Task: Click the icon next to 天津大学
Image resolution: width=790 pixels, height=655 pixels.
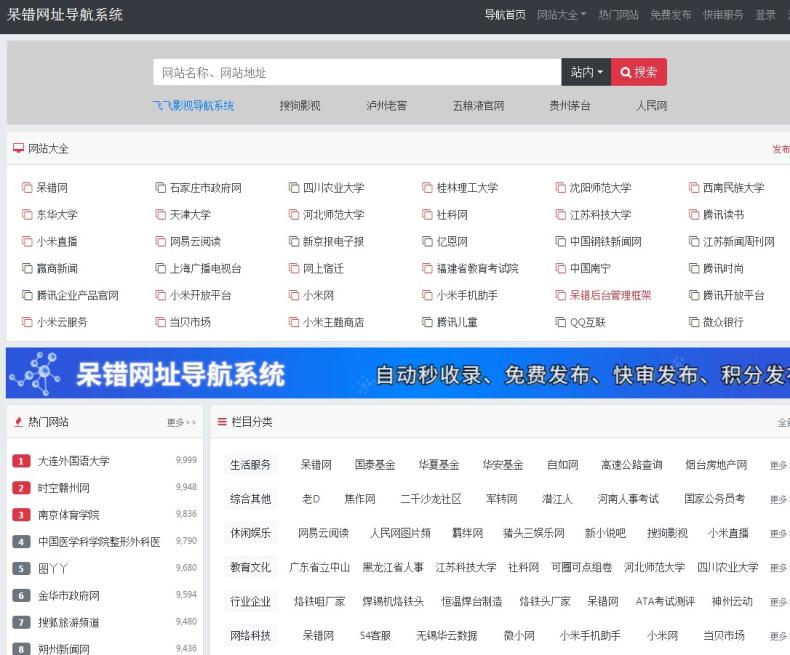Action: coord(160,215)
